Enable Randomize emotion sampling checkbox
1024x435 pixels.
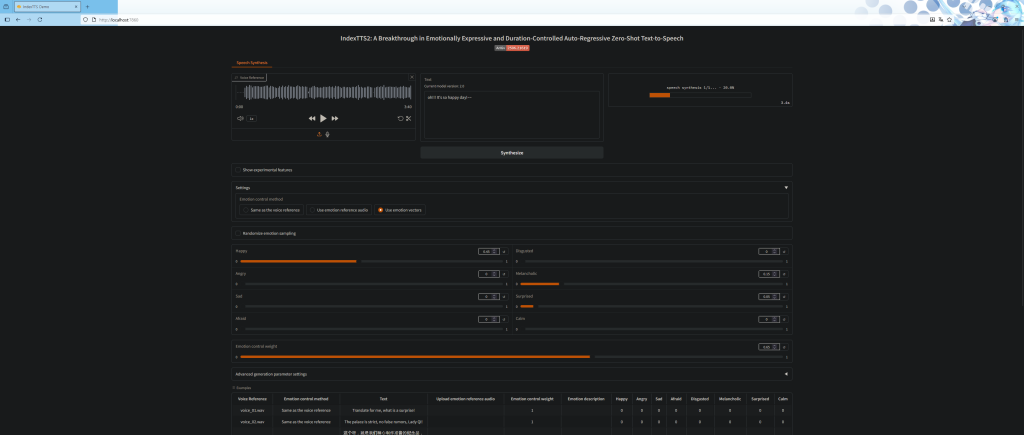pos(237,233)
